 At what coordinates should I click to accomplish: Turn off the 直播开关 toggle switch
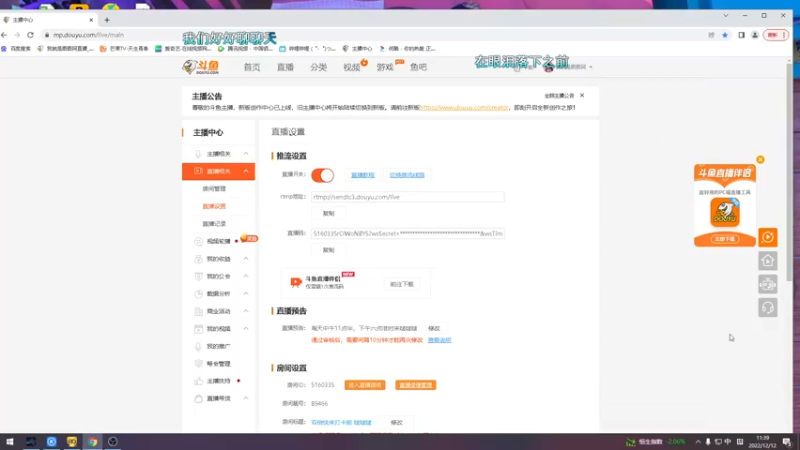pyautogui.click(x=322, y=175)
